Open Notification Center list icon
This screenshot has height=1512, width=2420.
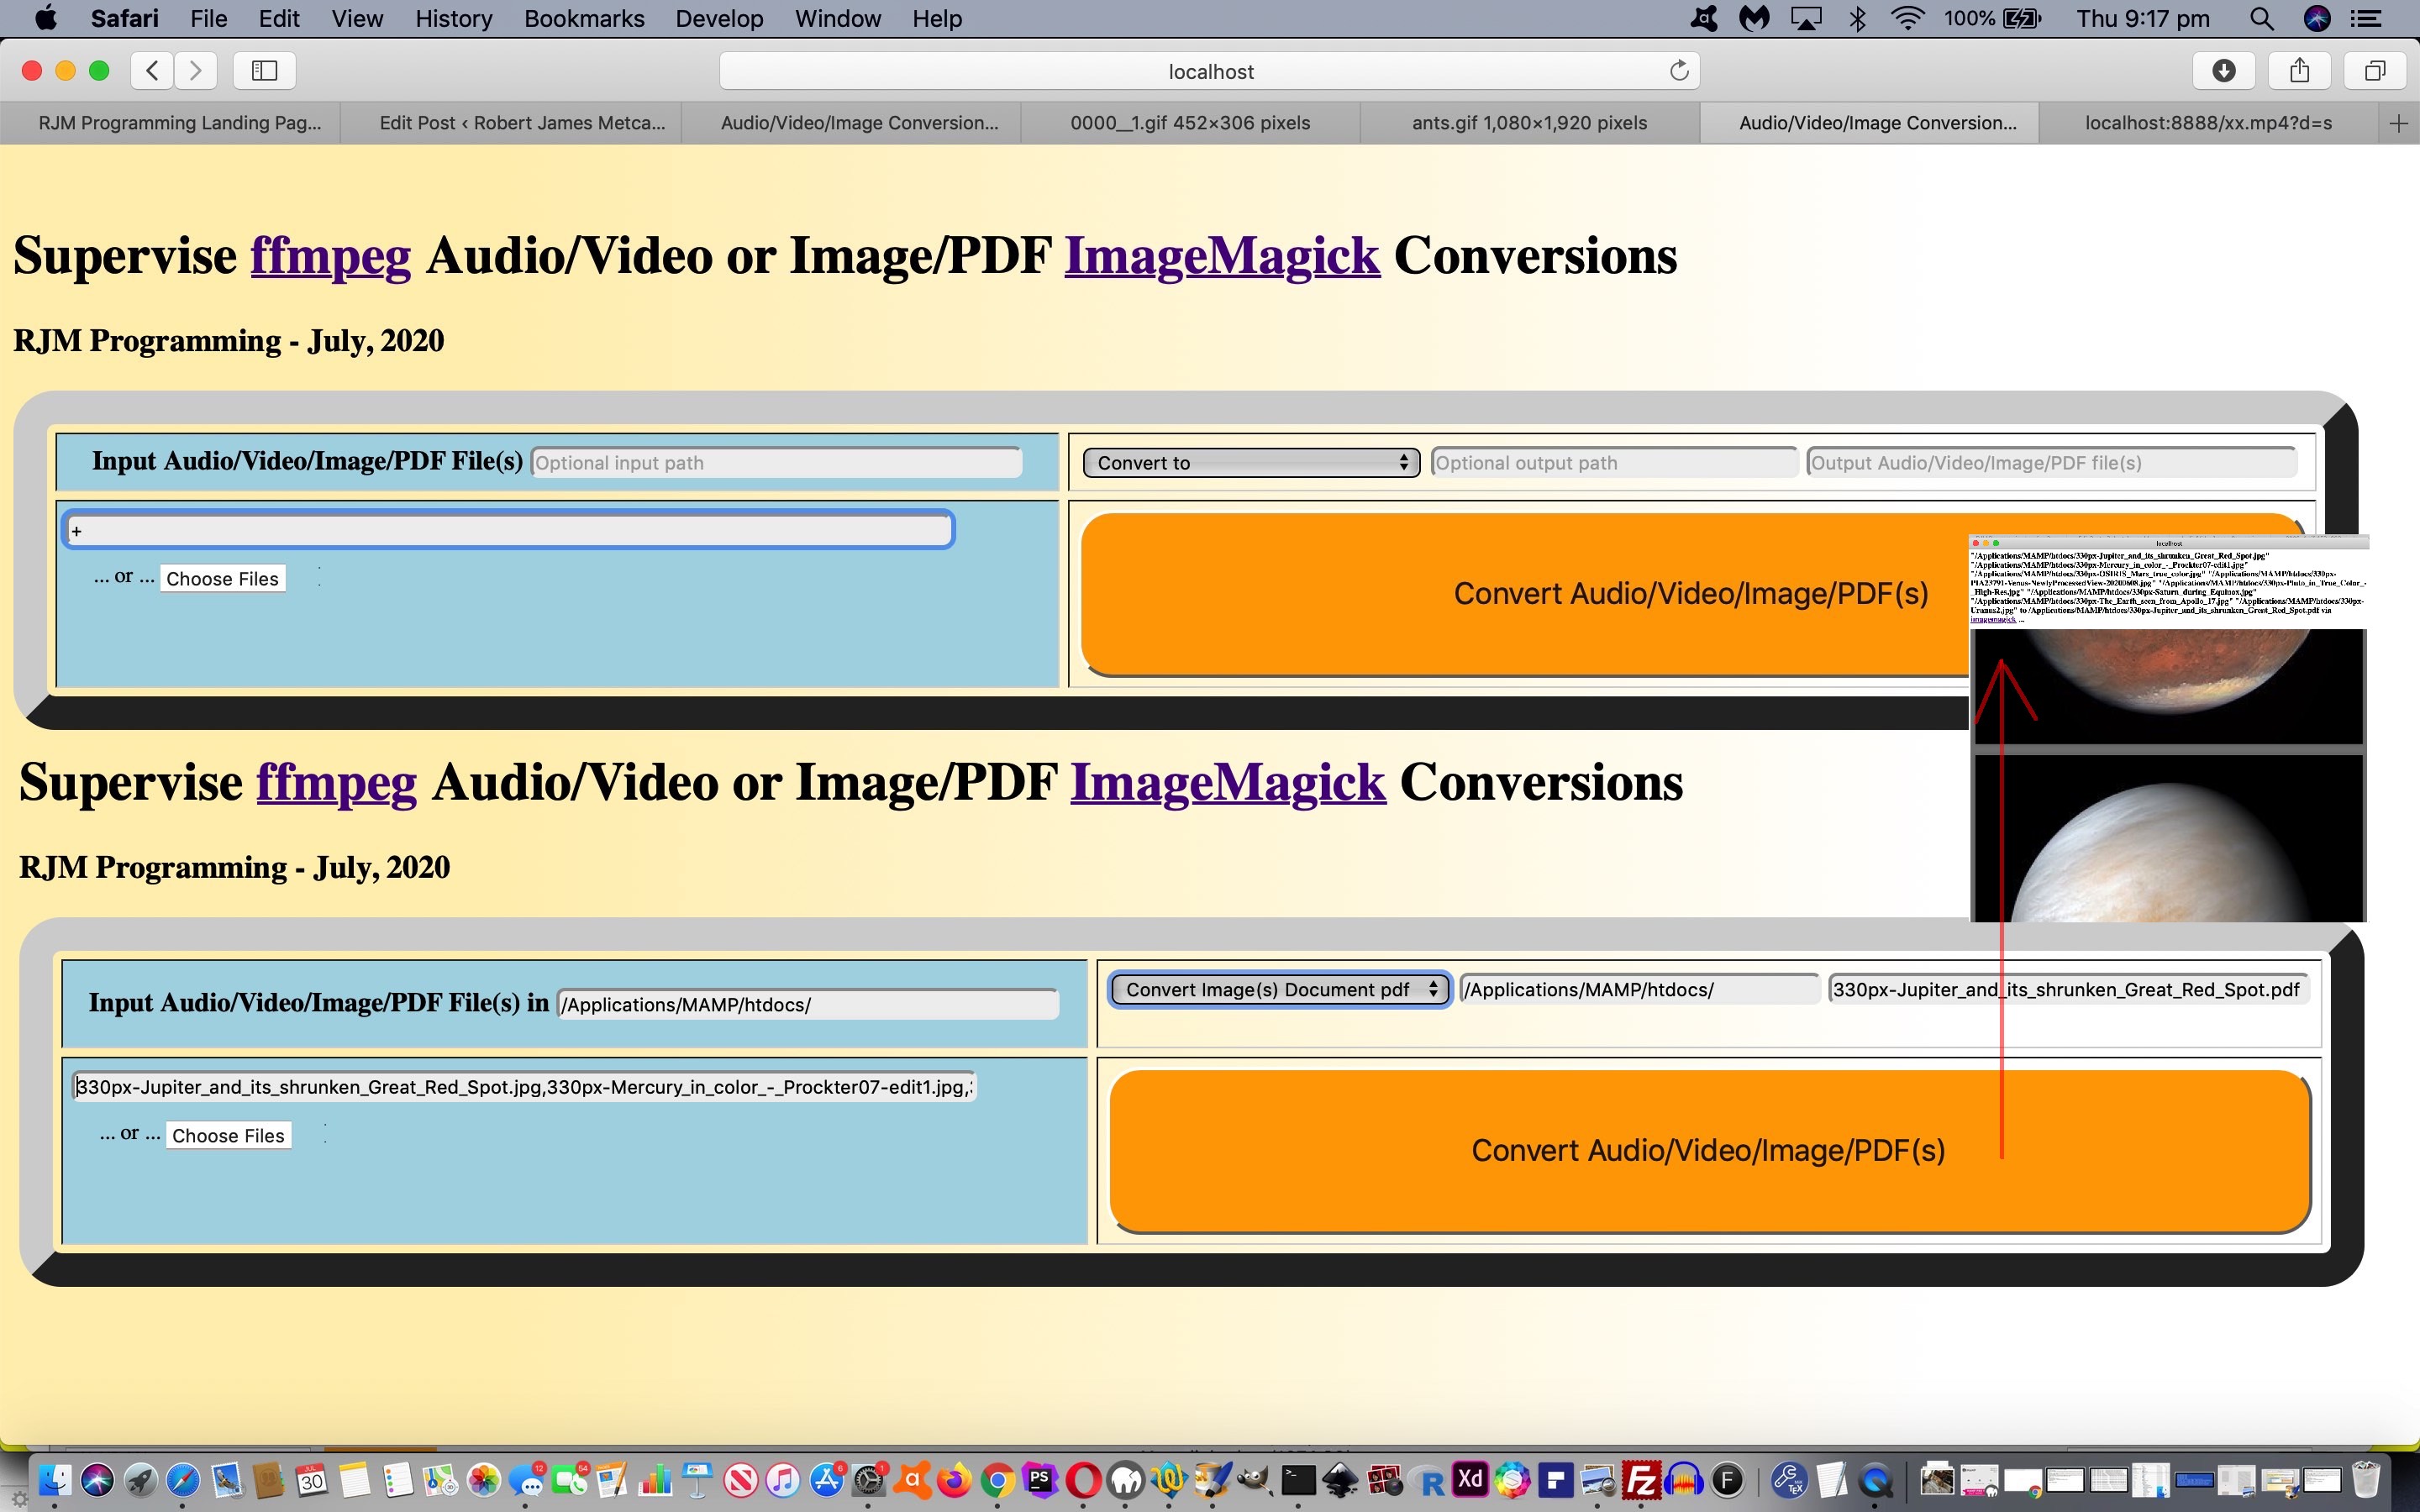[2366, 18]
